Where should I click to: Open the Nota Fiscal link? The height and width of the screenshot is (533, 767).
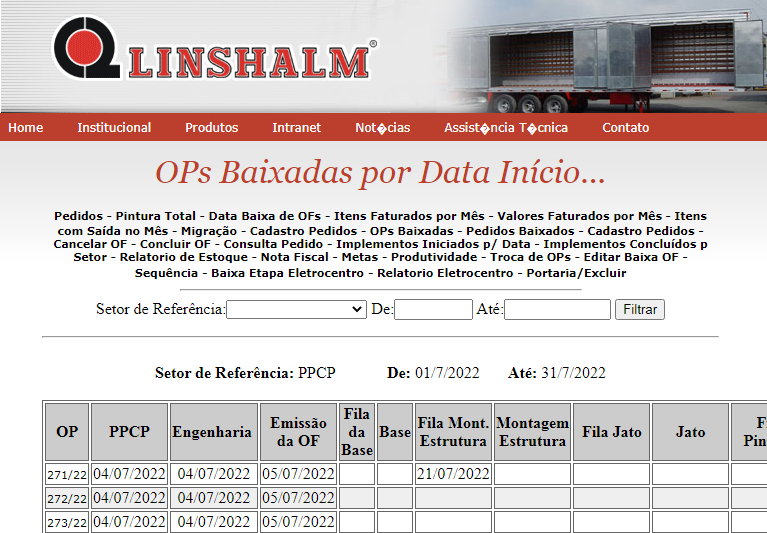(x=294, y=258)
